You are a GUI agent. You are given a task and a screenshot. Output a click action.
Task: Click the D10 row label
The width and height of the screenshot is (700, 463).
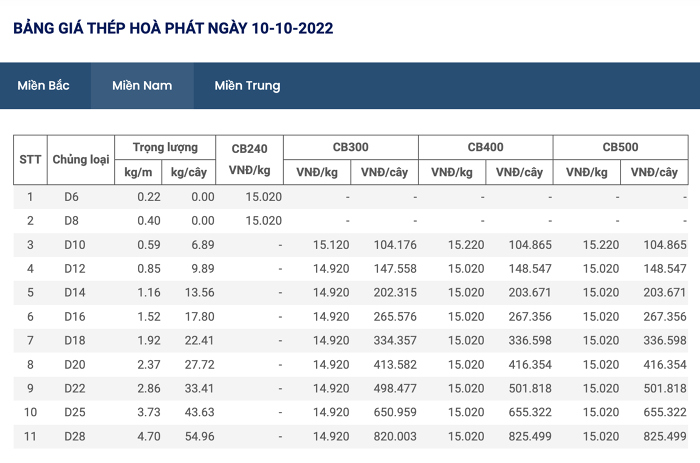[75, 245]
